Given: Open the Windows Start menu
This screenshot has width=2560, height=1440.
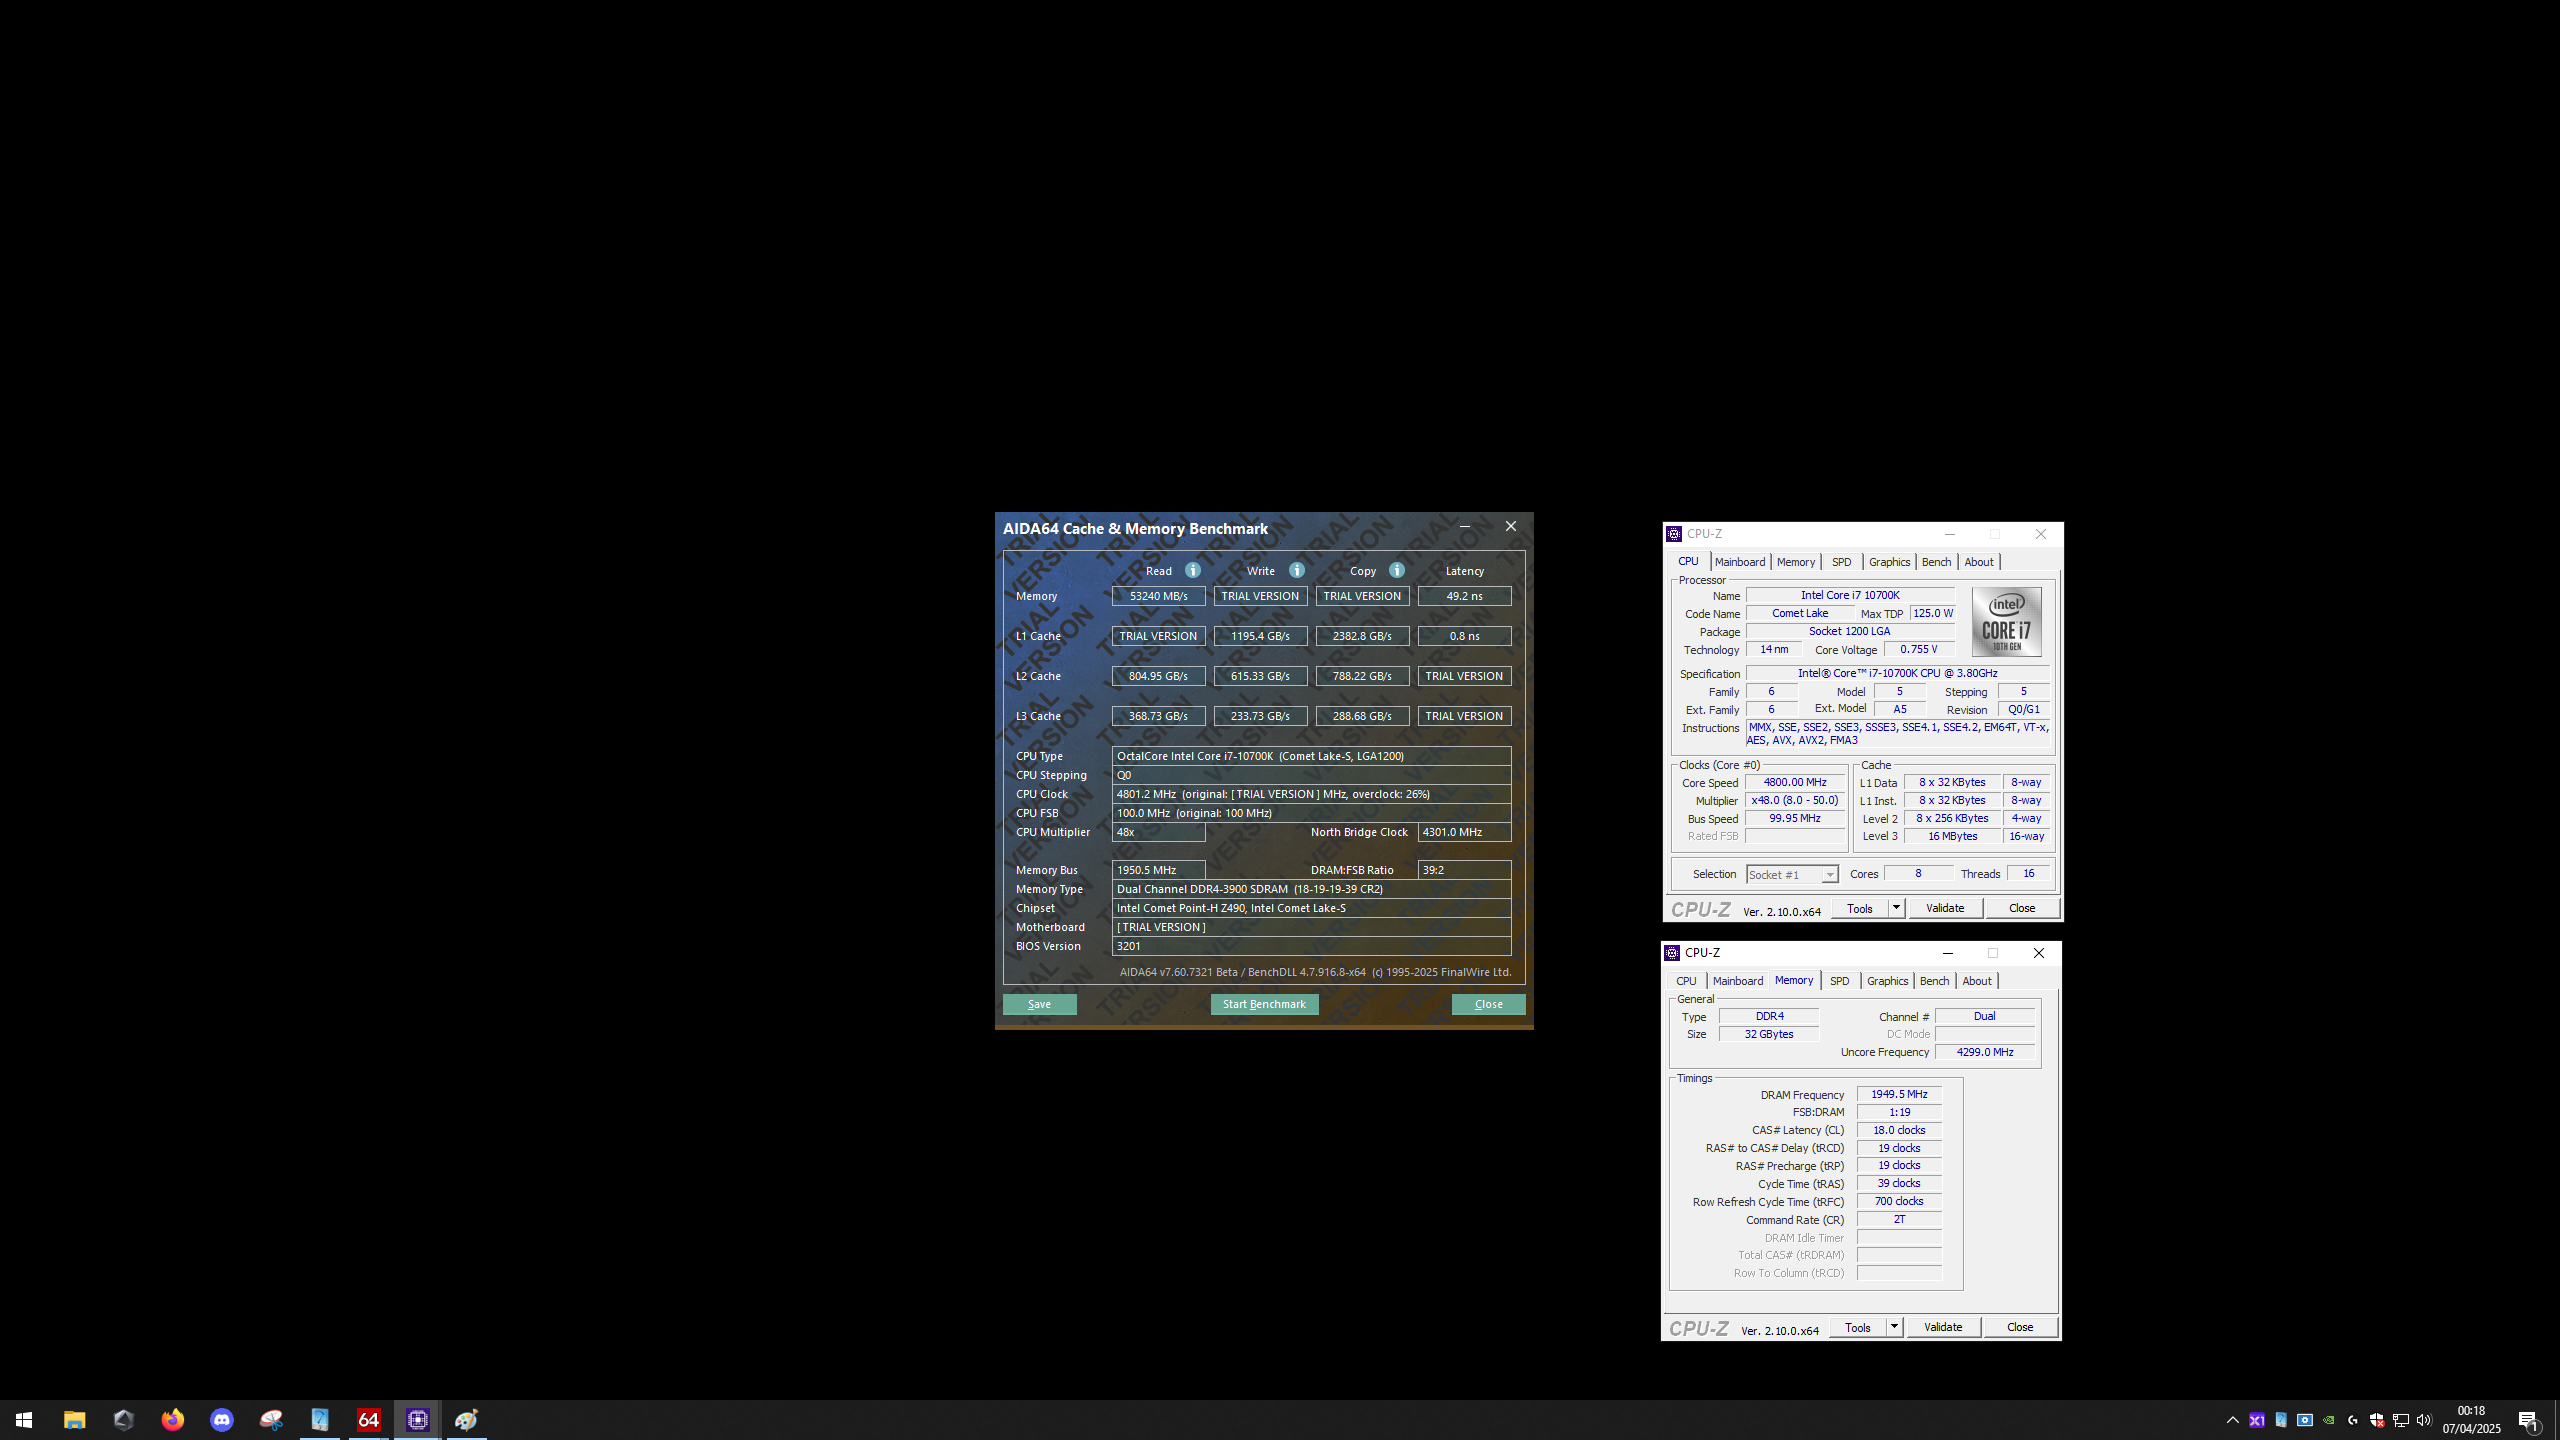Looking at the screenshot, I should pos(24,1420).
